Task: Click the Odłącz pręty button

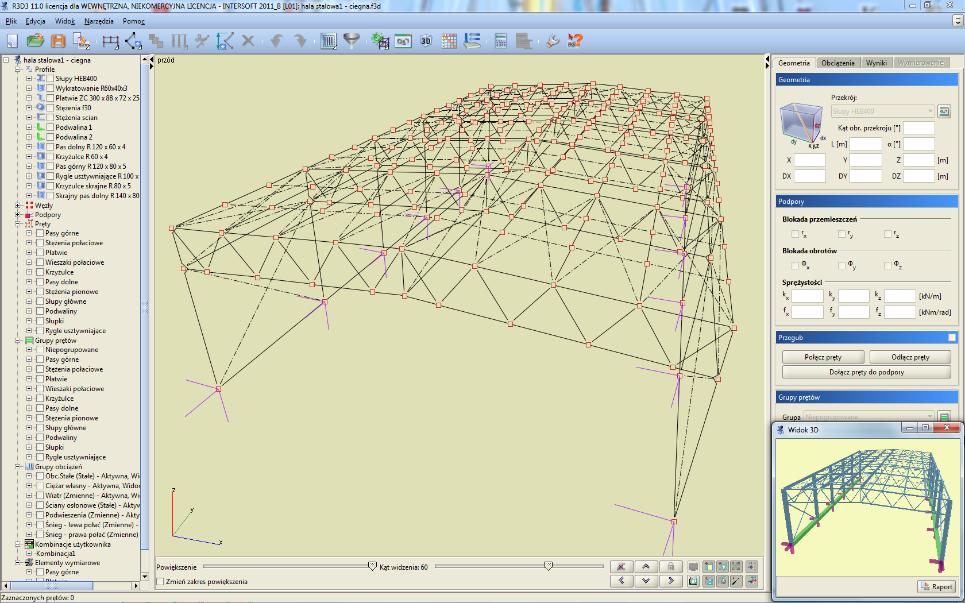Action: 910,357
